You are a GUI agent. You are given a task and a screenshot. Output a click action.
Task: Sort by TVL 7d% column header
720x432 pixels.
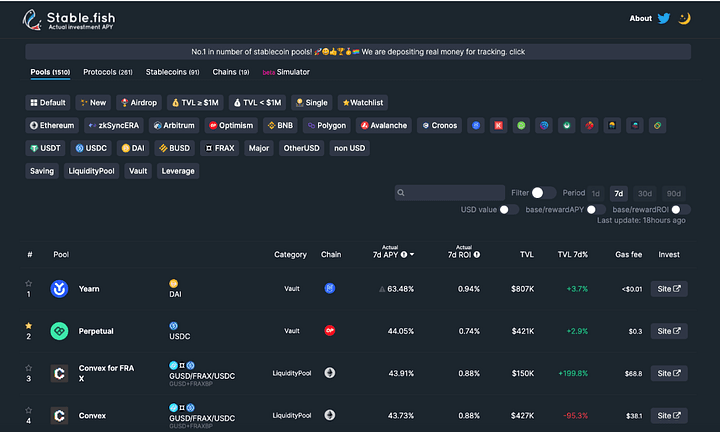click(x=573, y=254)
